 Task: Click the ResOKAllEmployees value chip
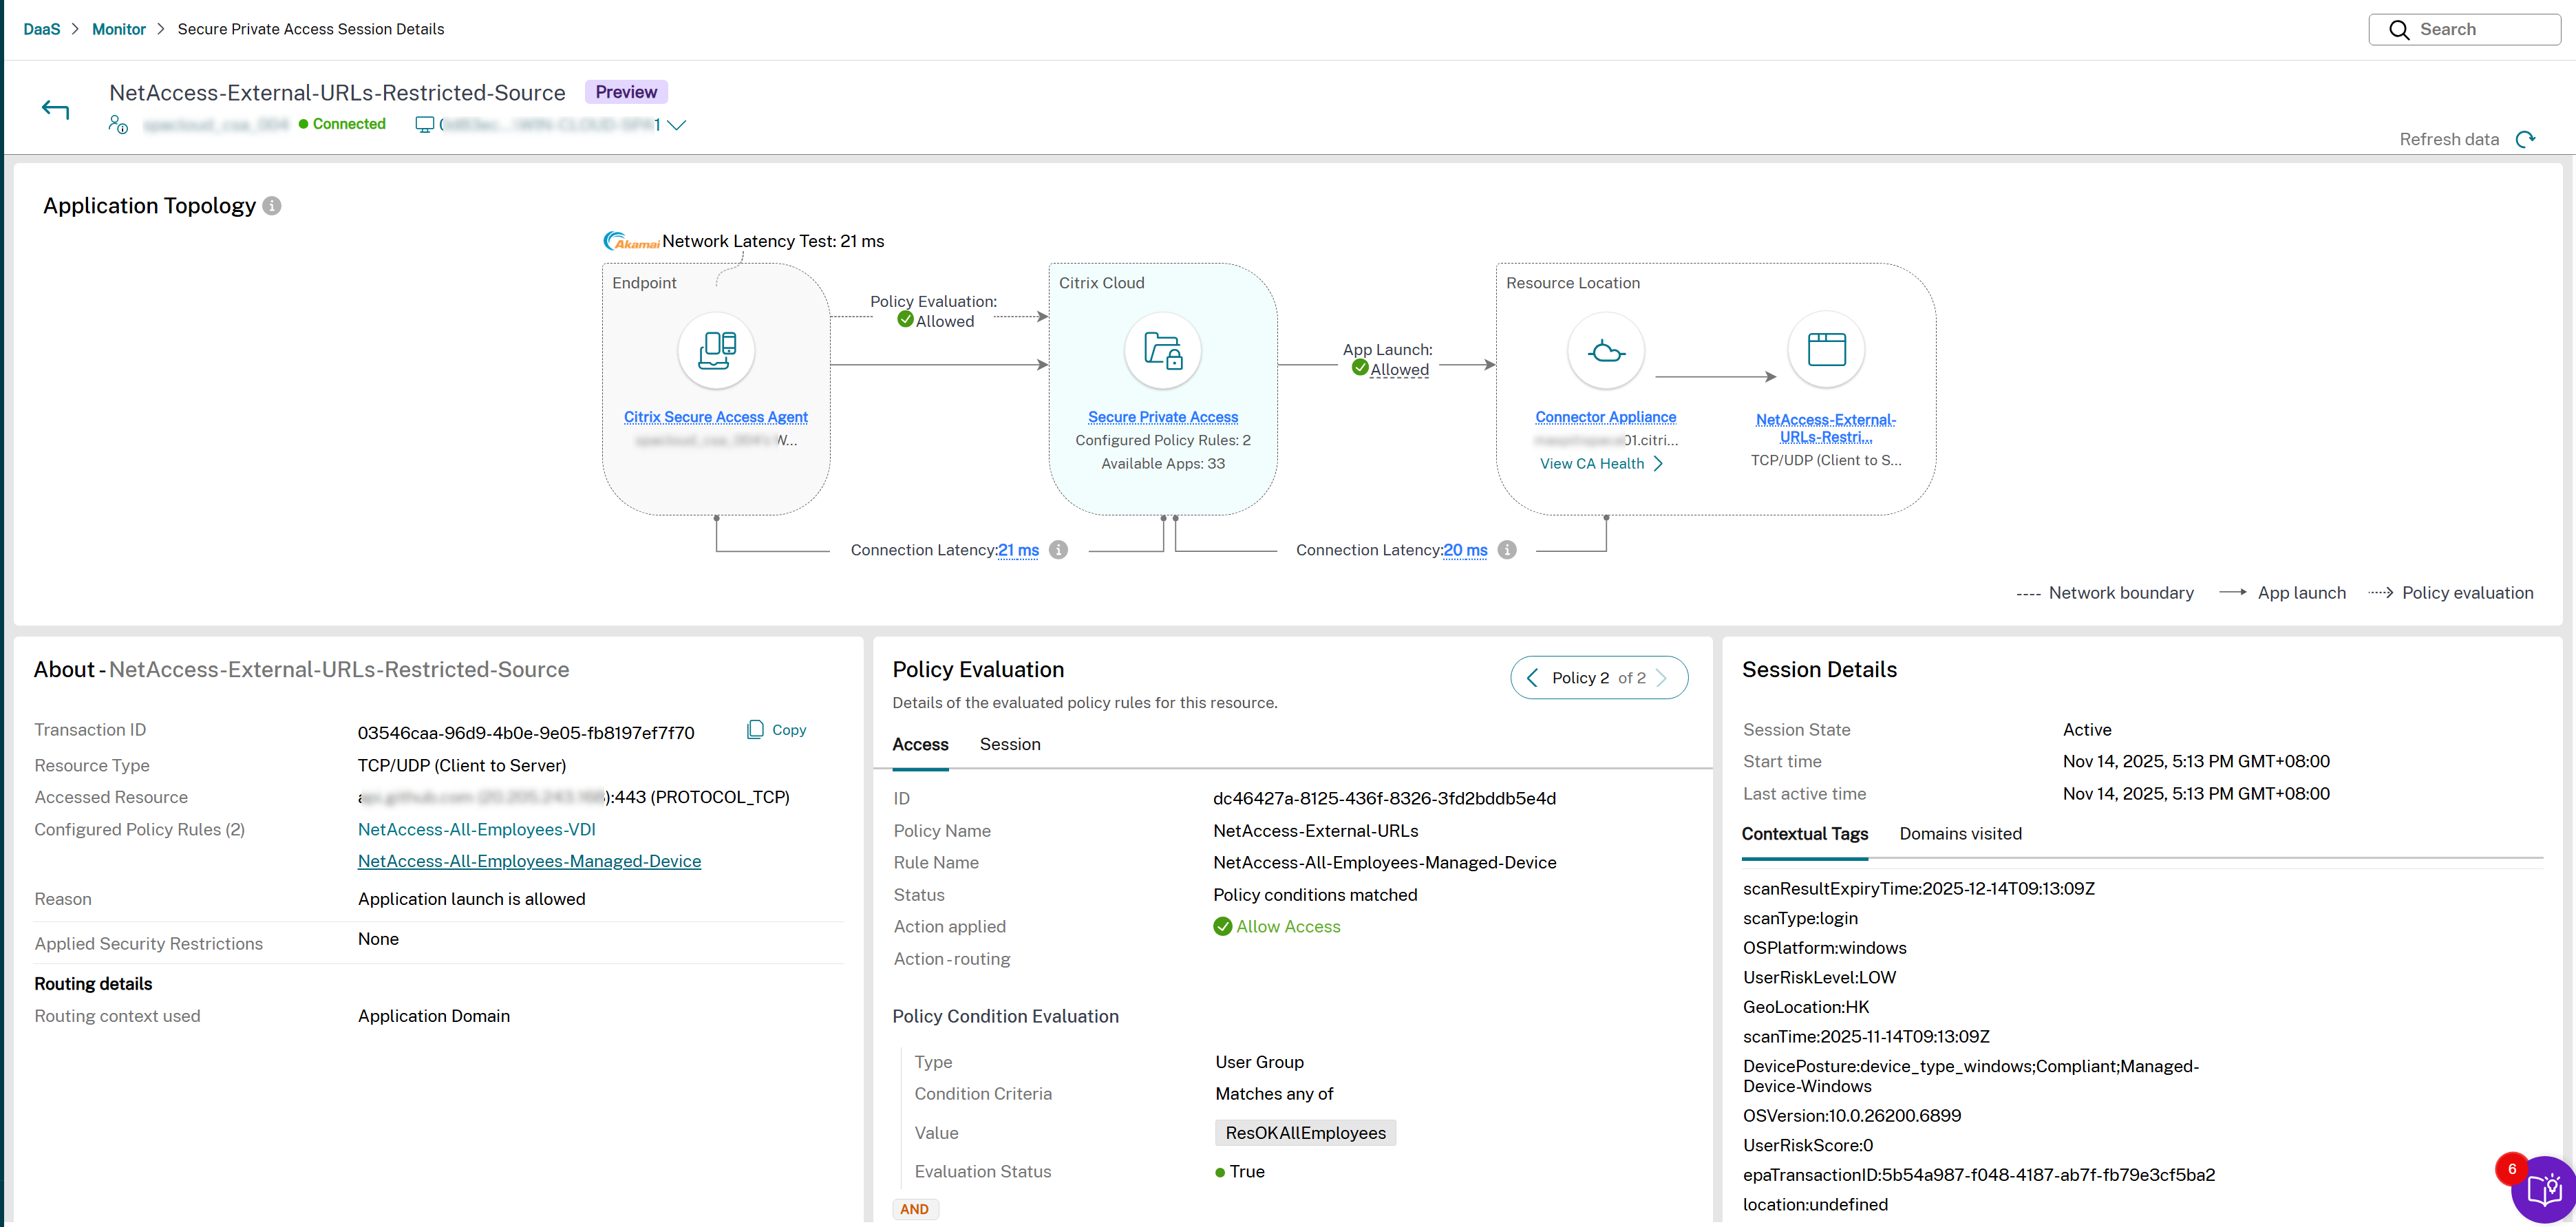[1305, 1133]
